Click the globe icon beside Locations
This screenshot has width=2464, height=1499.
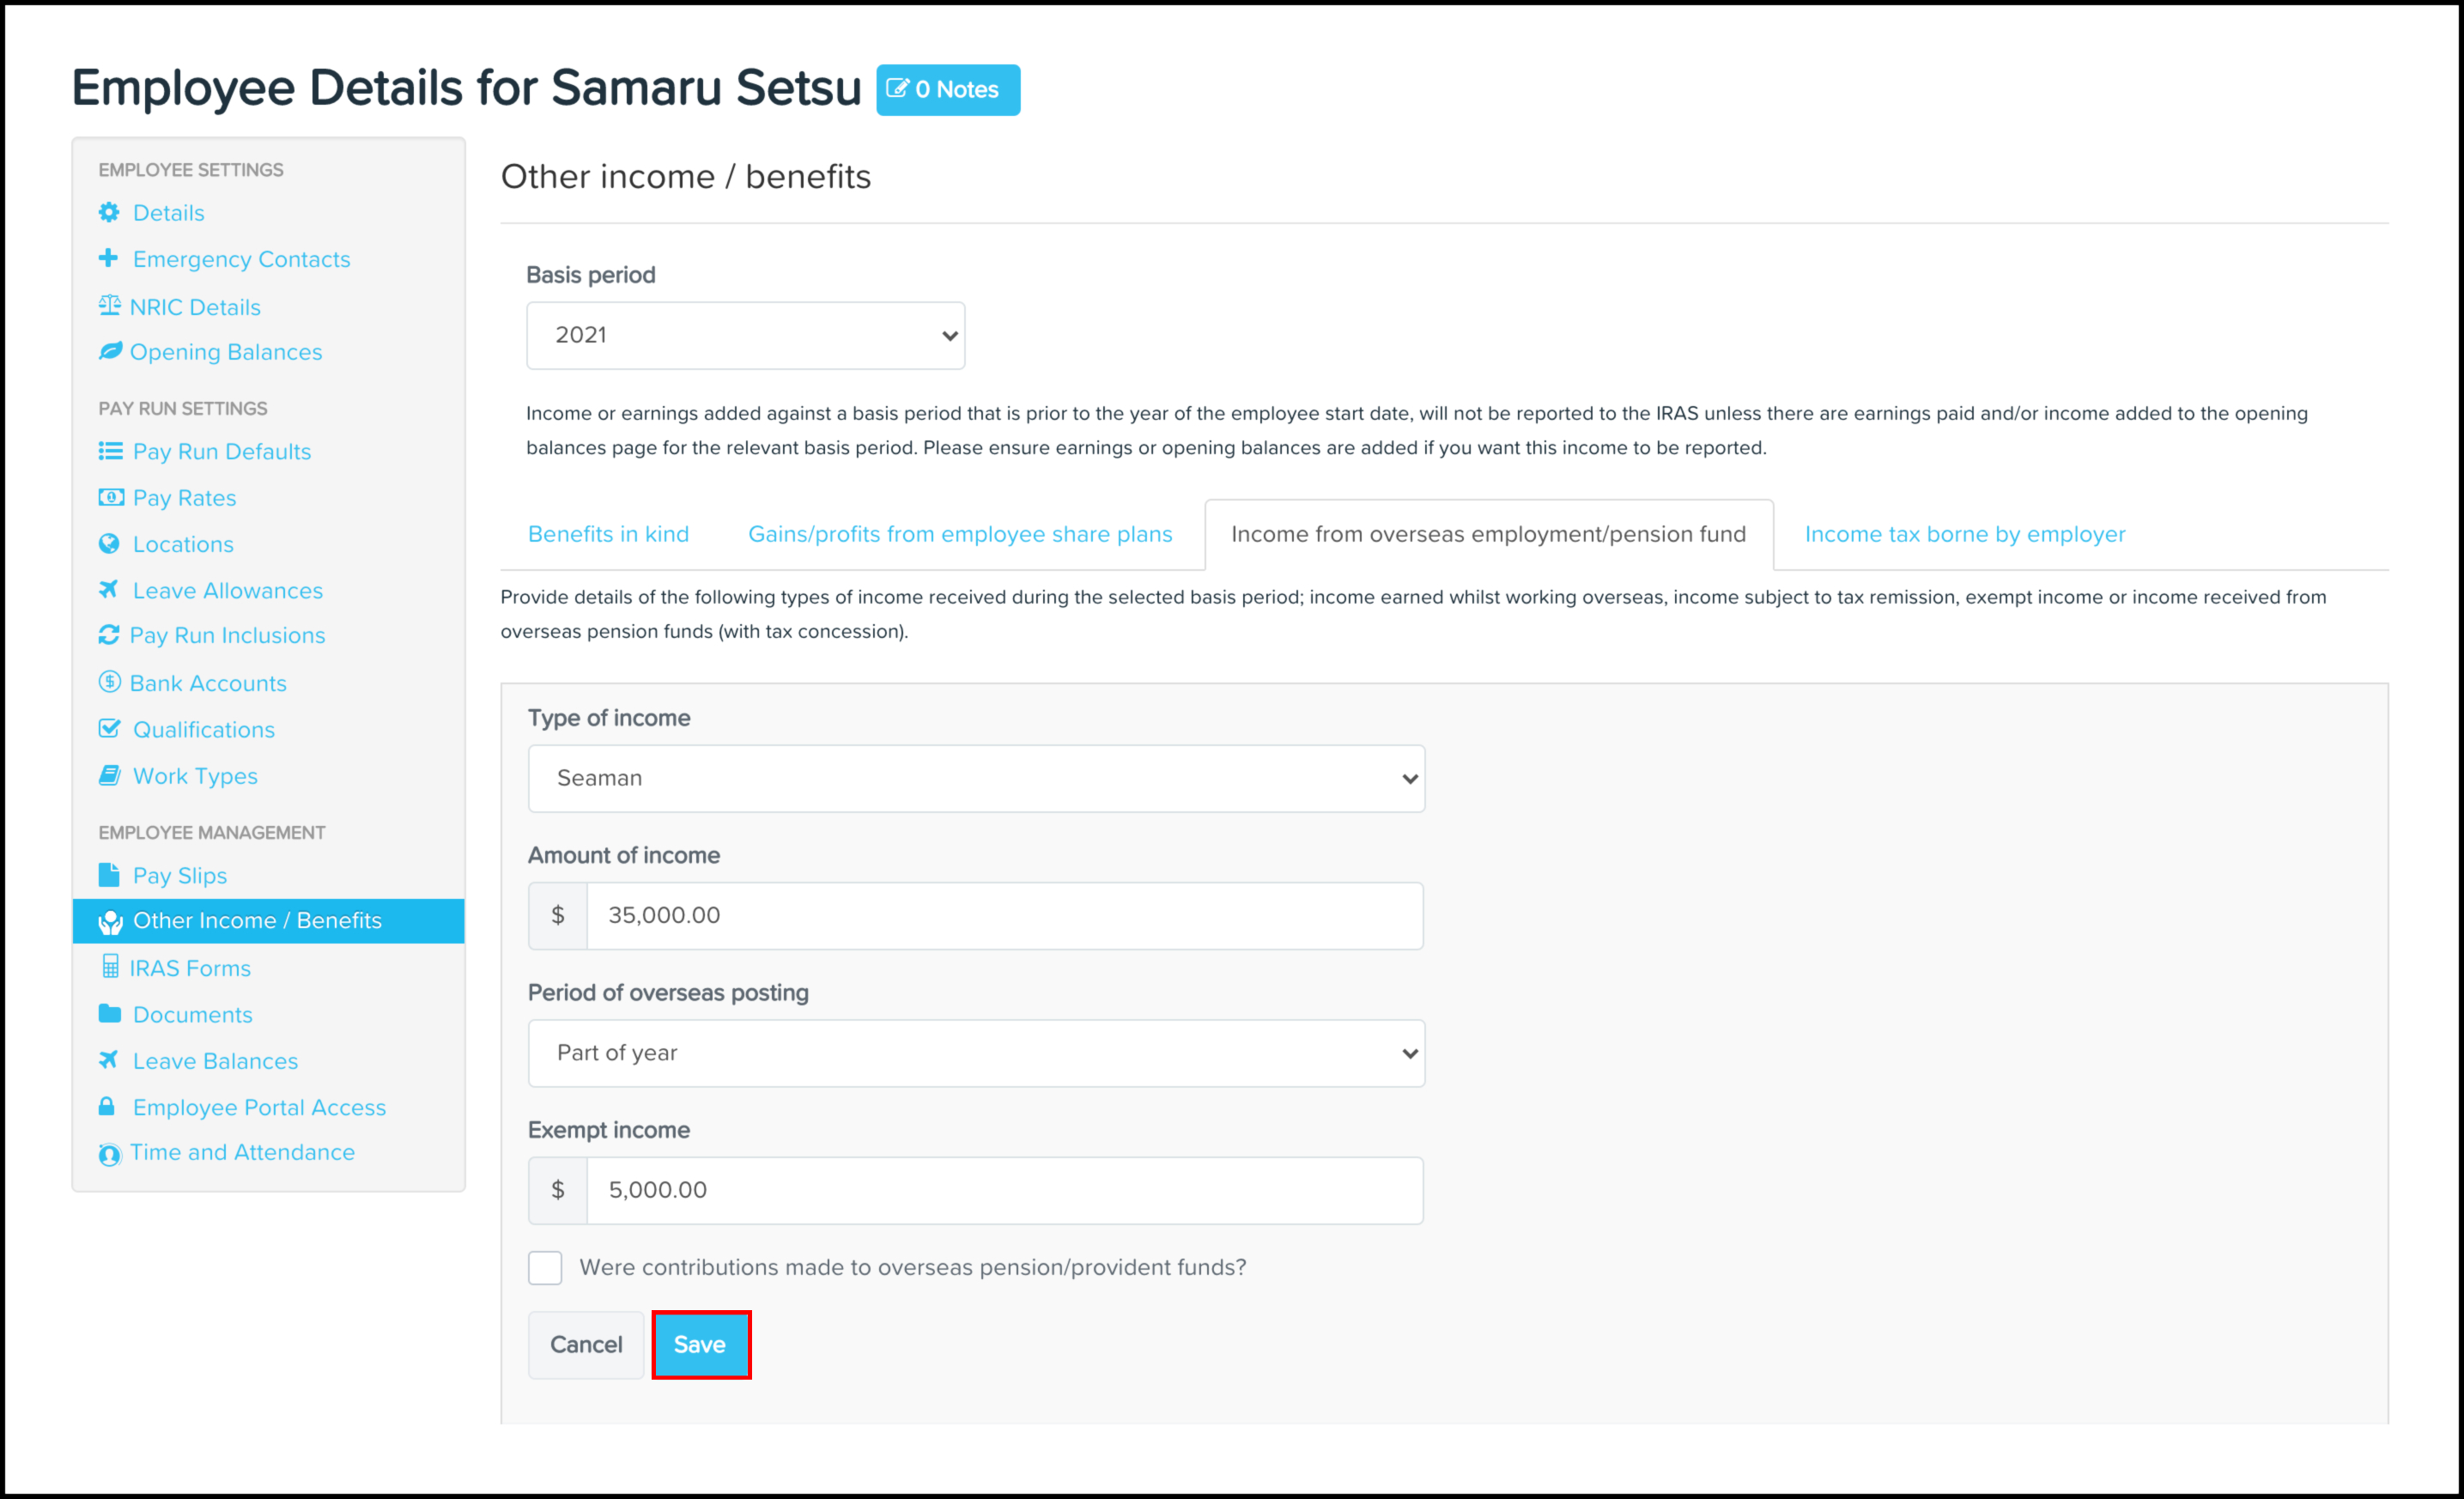coord(109,543)
